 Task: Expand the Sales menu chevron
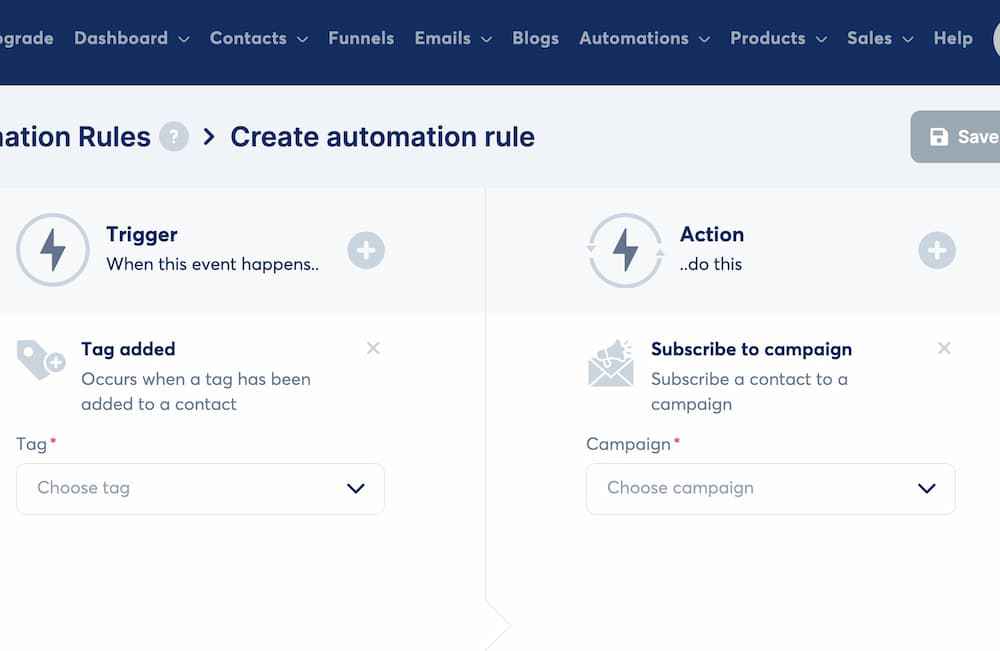pyautogui.click(x=906, y=40)
